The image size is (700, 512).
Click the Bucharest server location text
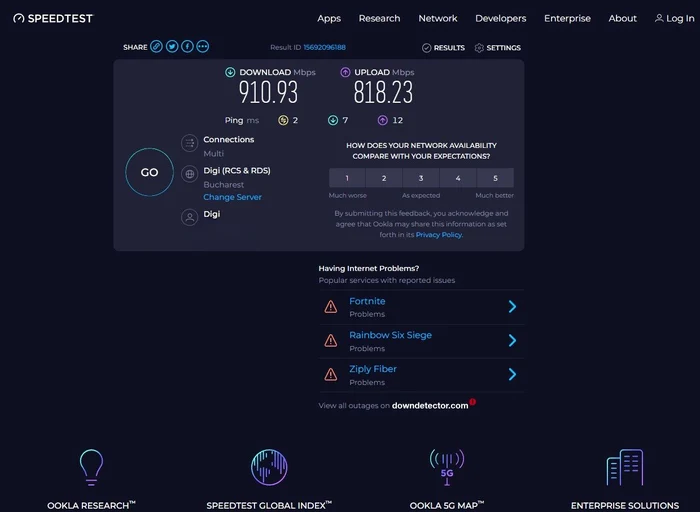pyautogui.click(x=224, y=184)
